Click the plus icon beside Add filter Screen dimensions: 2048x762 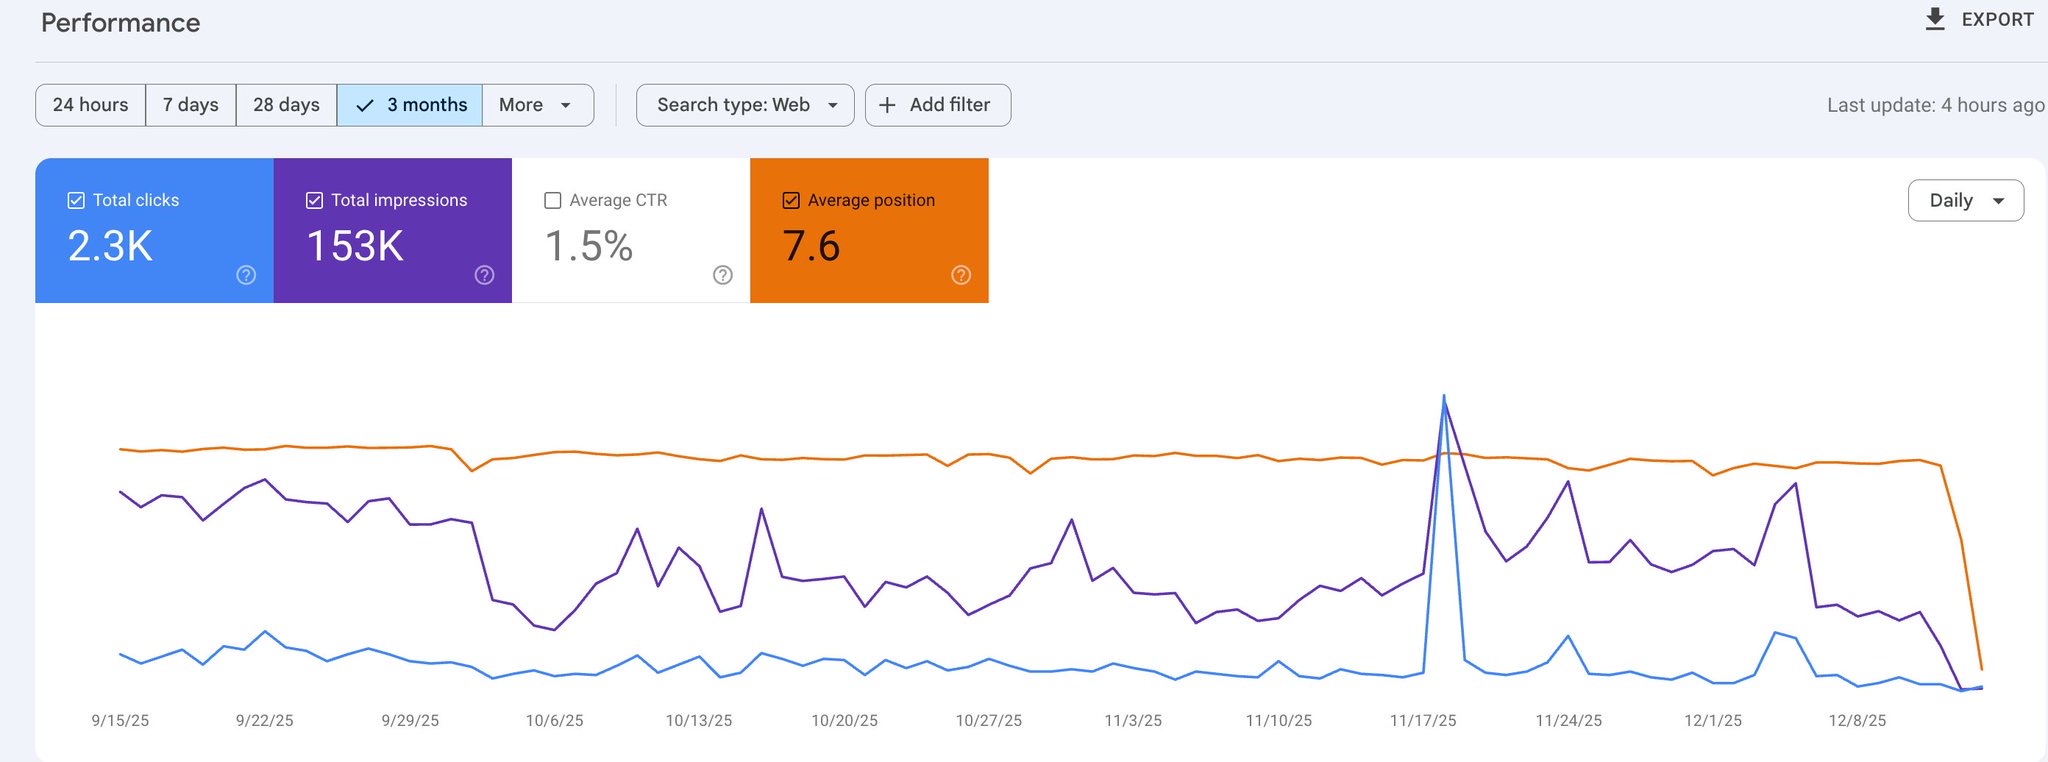pyautogui.click(x=887, y=105)
